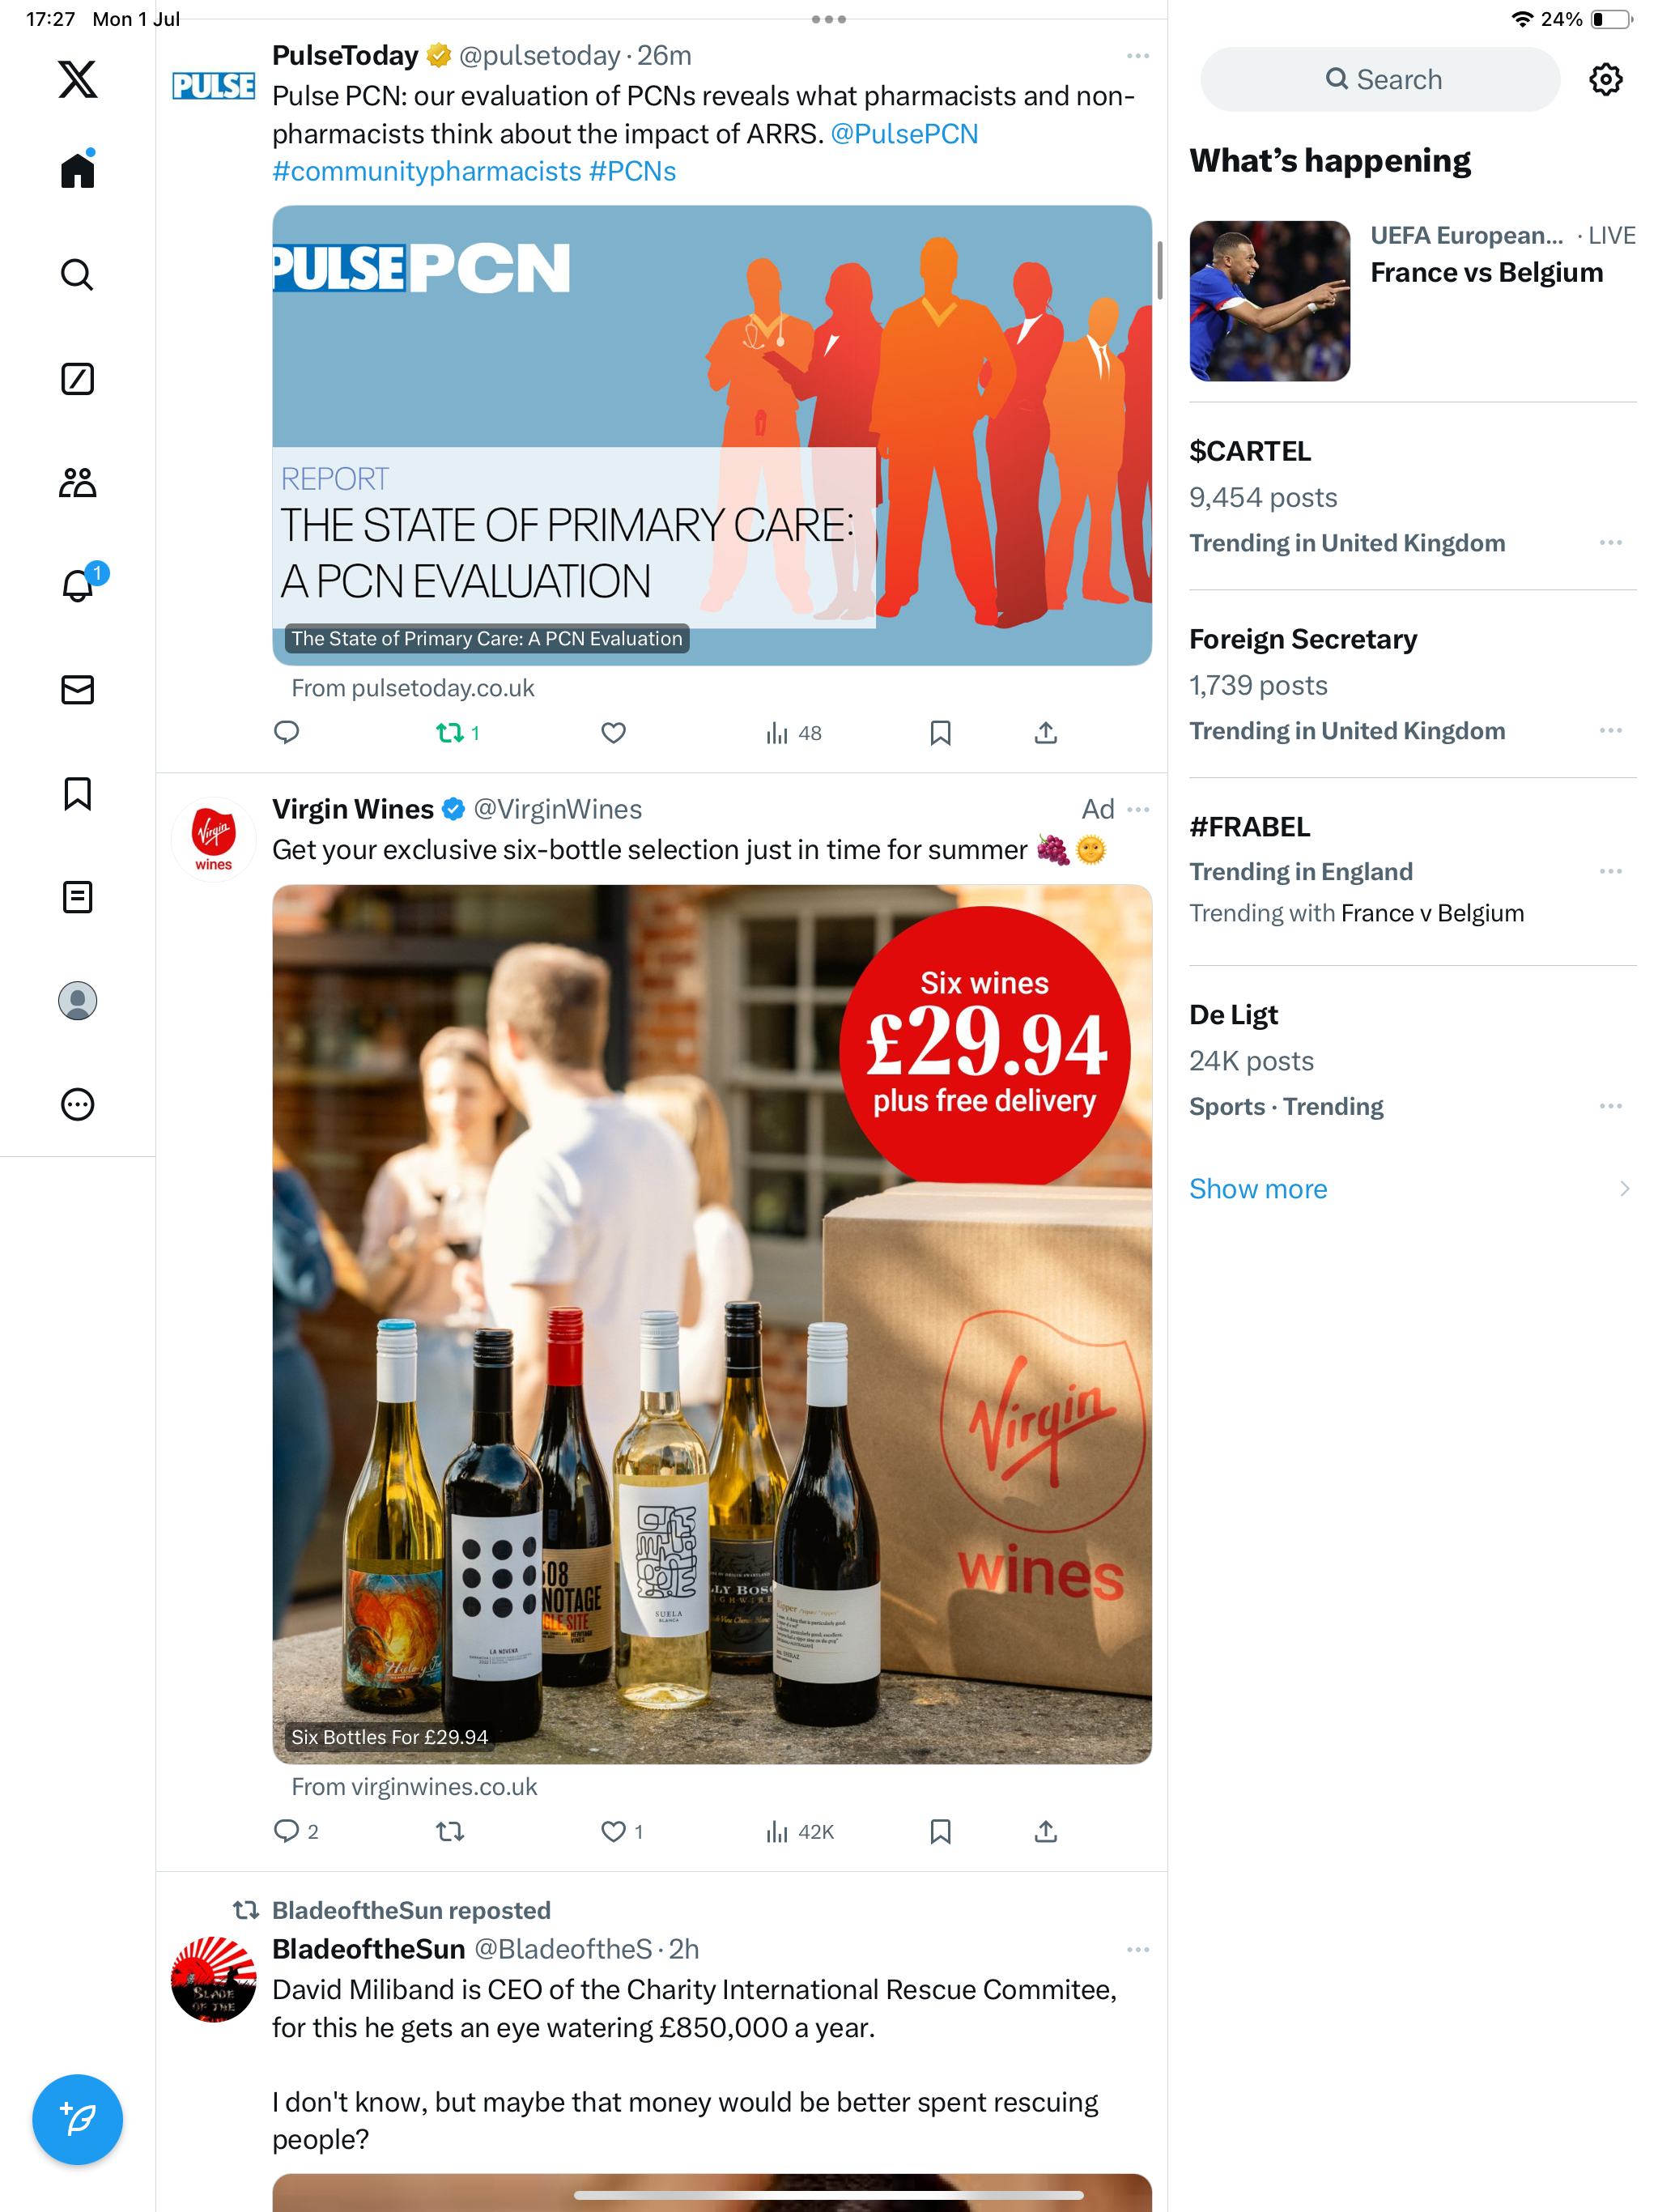Open Lists icon in sidebar
The width and height of the screenshot is (1658, 2212).
(x=77, y=897)
